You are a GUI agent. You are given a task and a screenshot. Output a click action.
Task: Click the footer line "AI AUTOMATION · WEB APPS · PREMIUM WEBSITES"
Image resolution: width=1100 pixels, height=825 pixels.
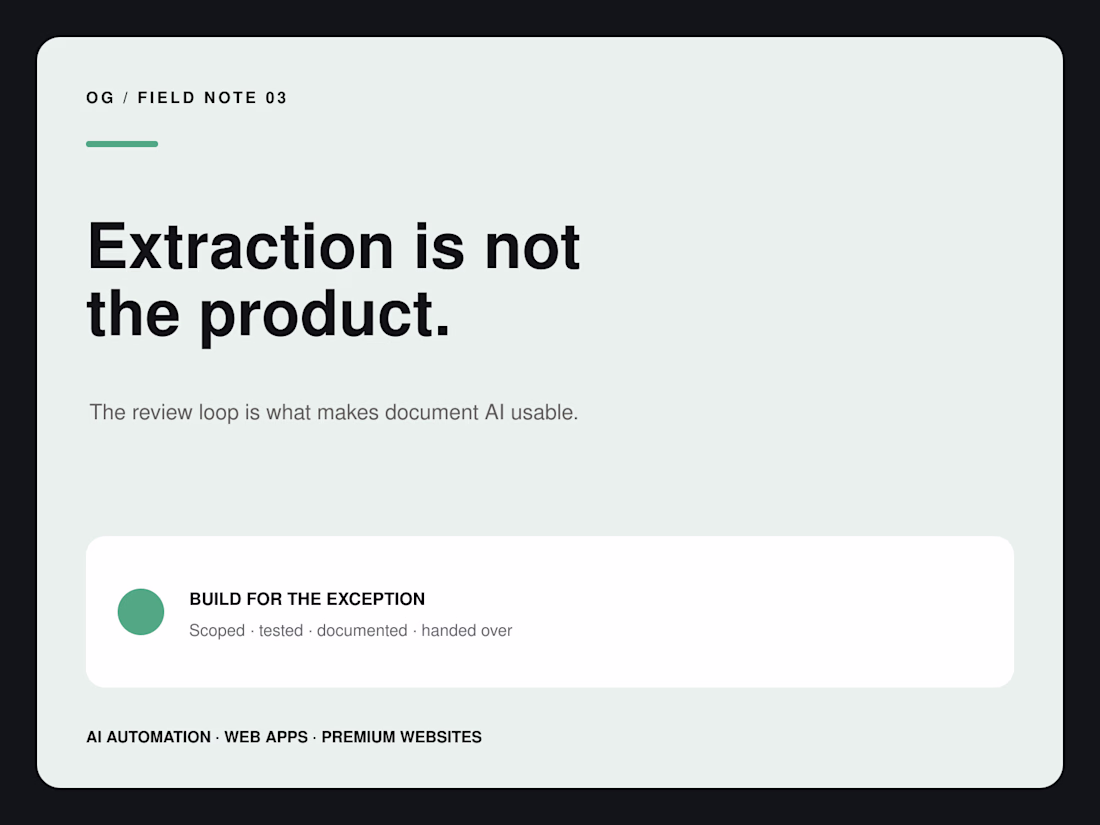click(284, 737)
